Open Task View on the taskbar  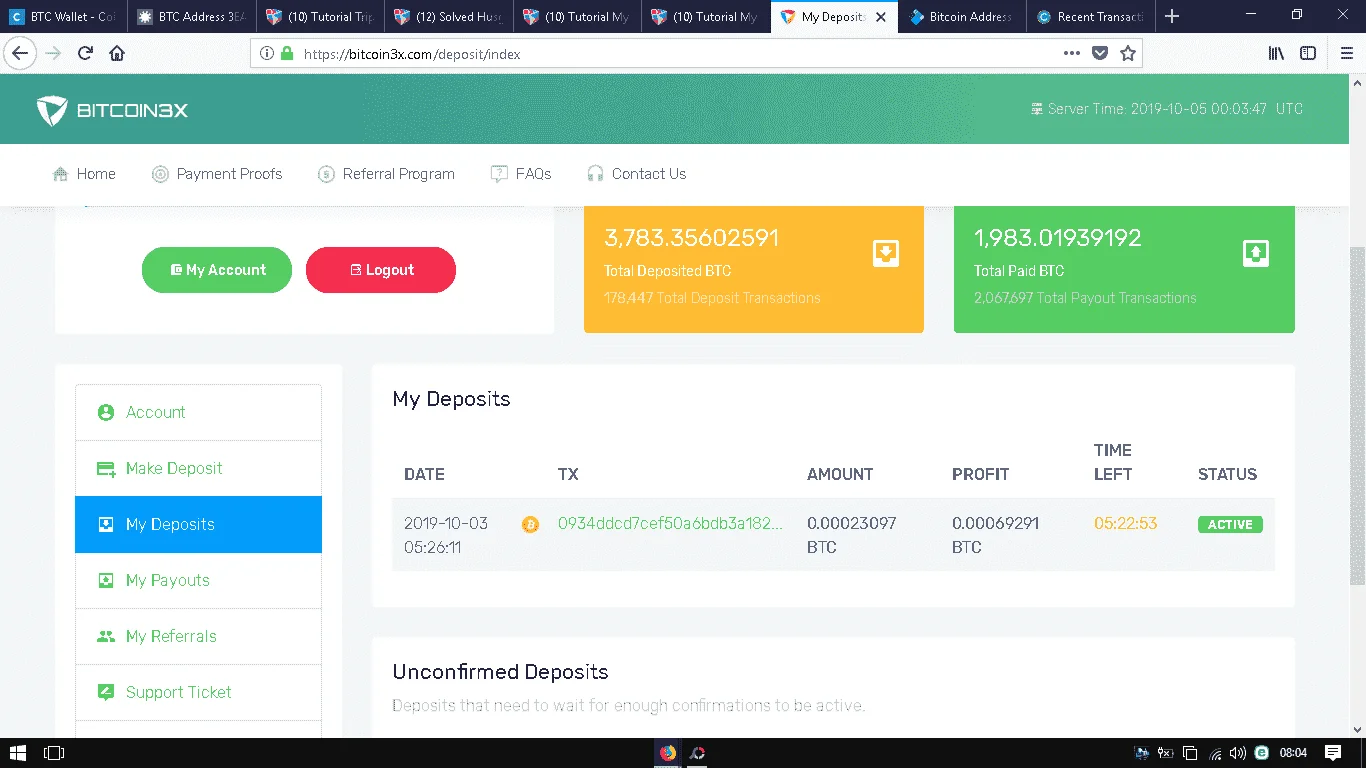(x=54, y=753)
